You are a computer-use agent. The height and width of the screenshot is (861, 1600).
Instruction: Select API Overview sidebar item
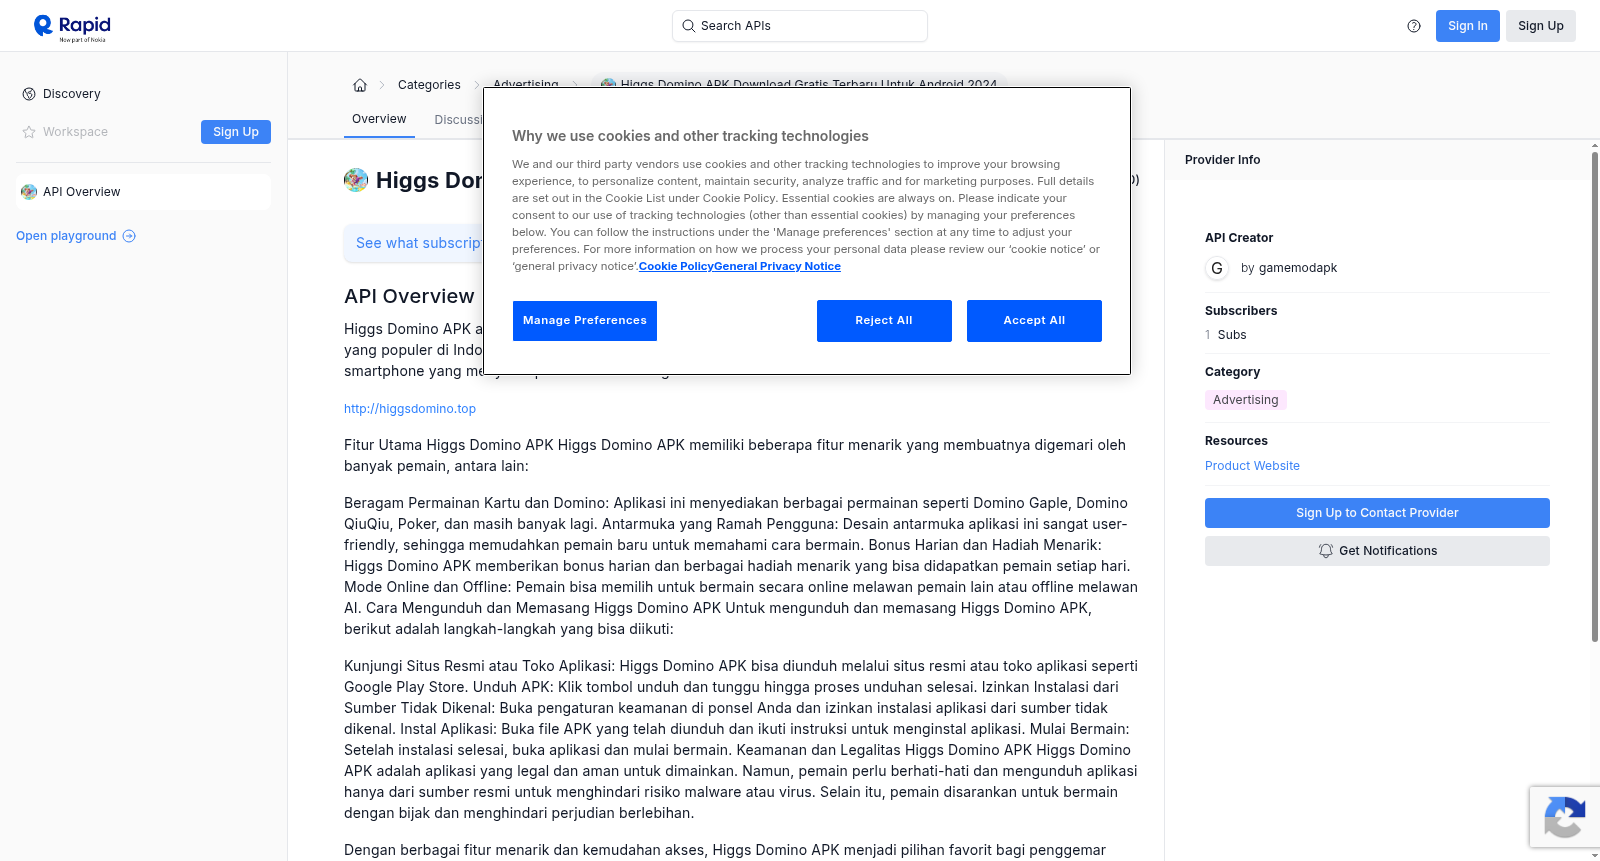point(144,192)
